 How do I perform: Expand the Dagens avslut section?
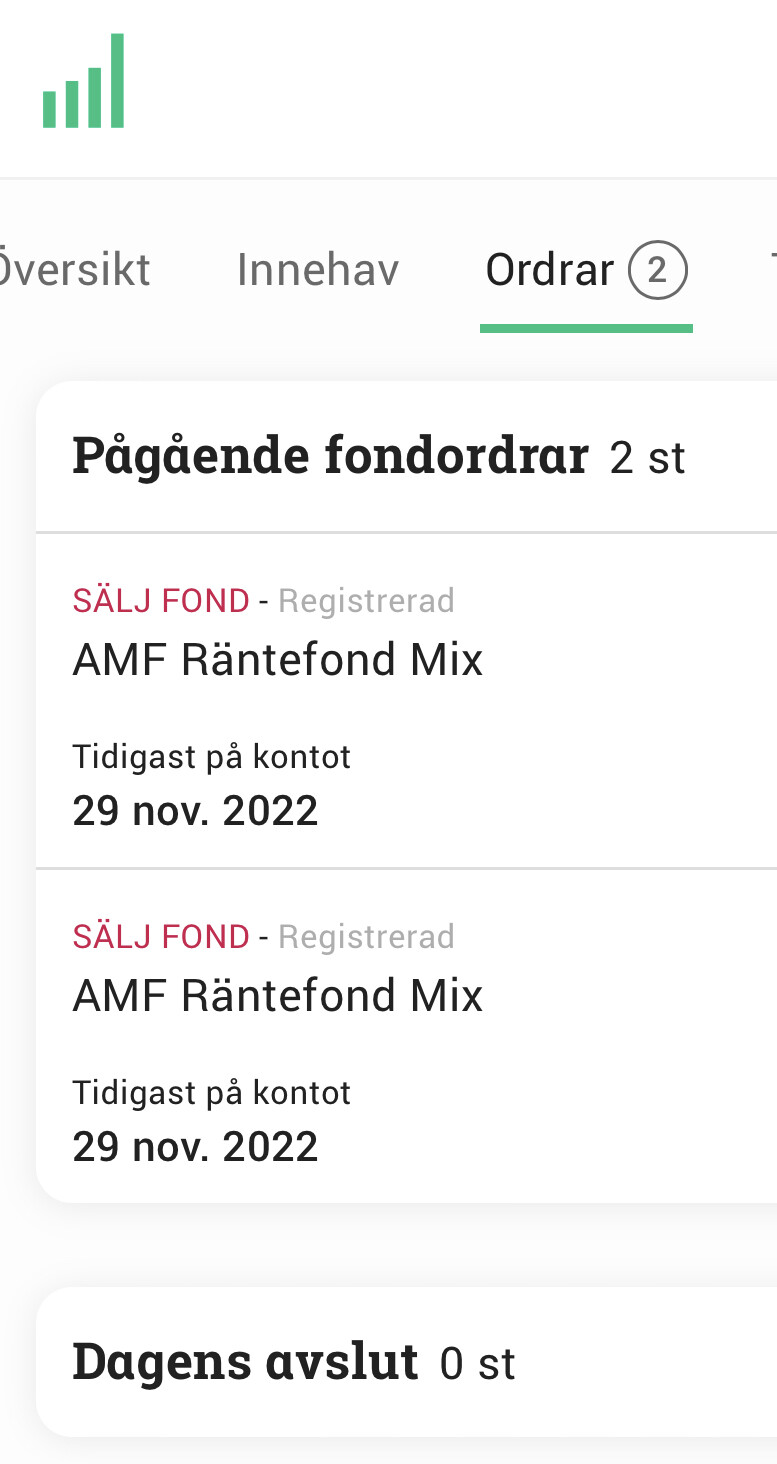click(245, 1362)
